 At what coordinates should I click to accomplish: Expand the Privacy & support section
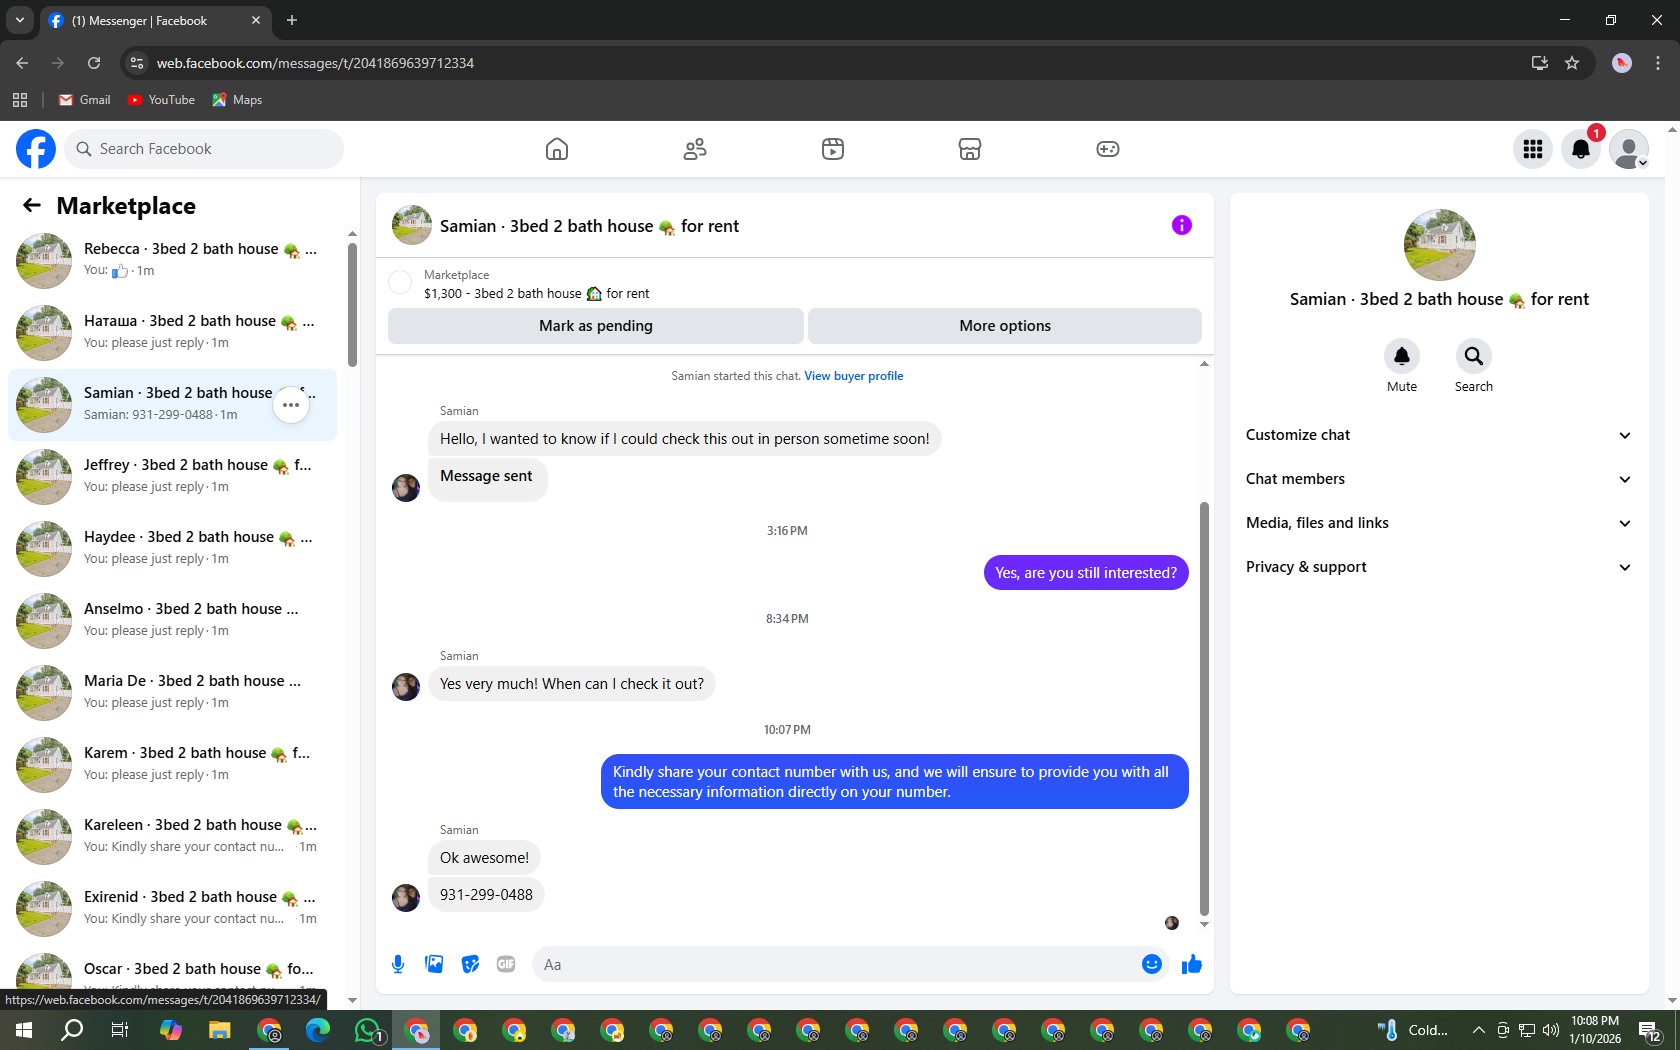click(x=1438, y=567)
